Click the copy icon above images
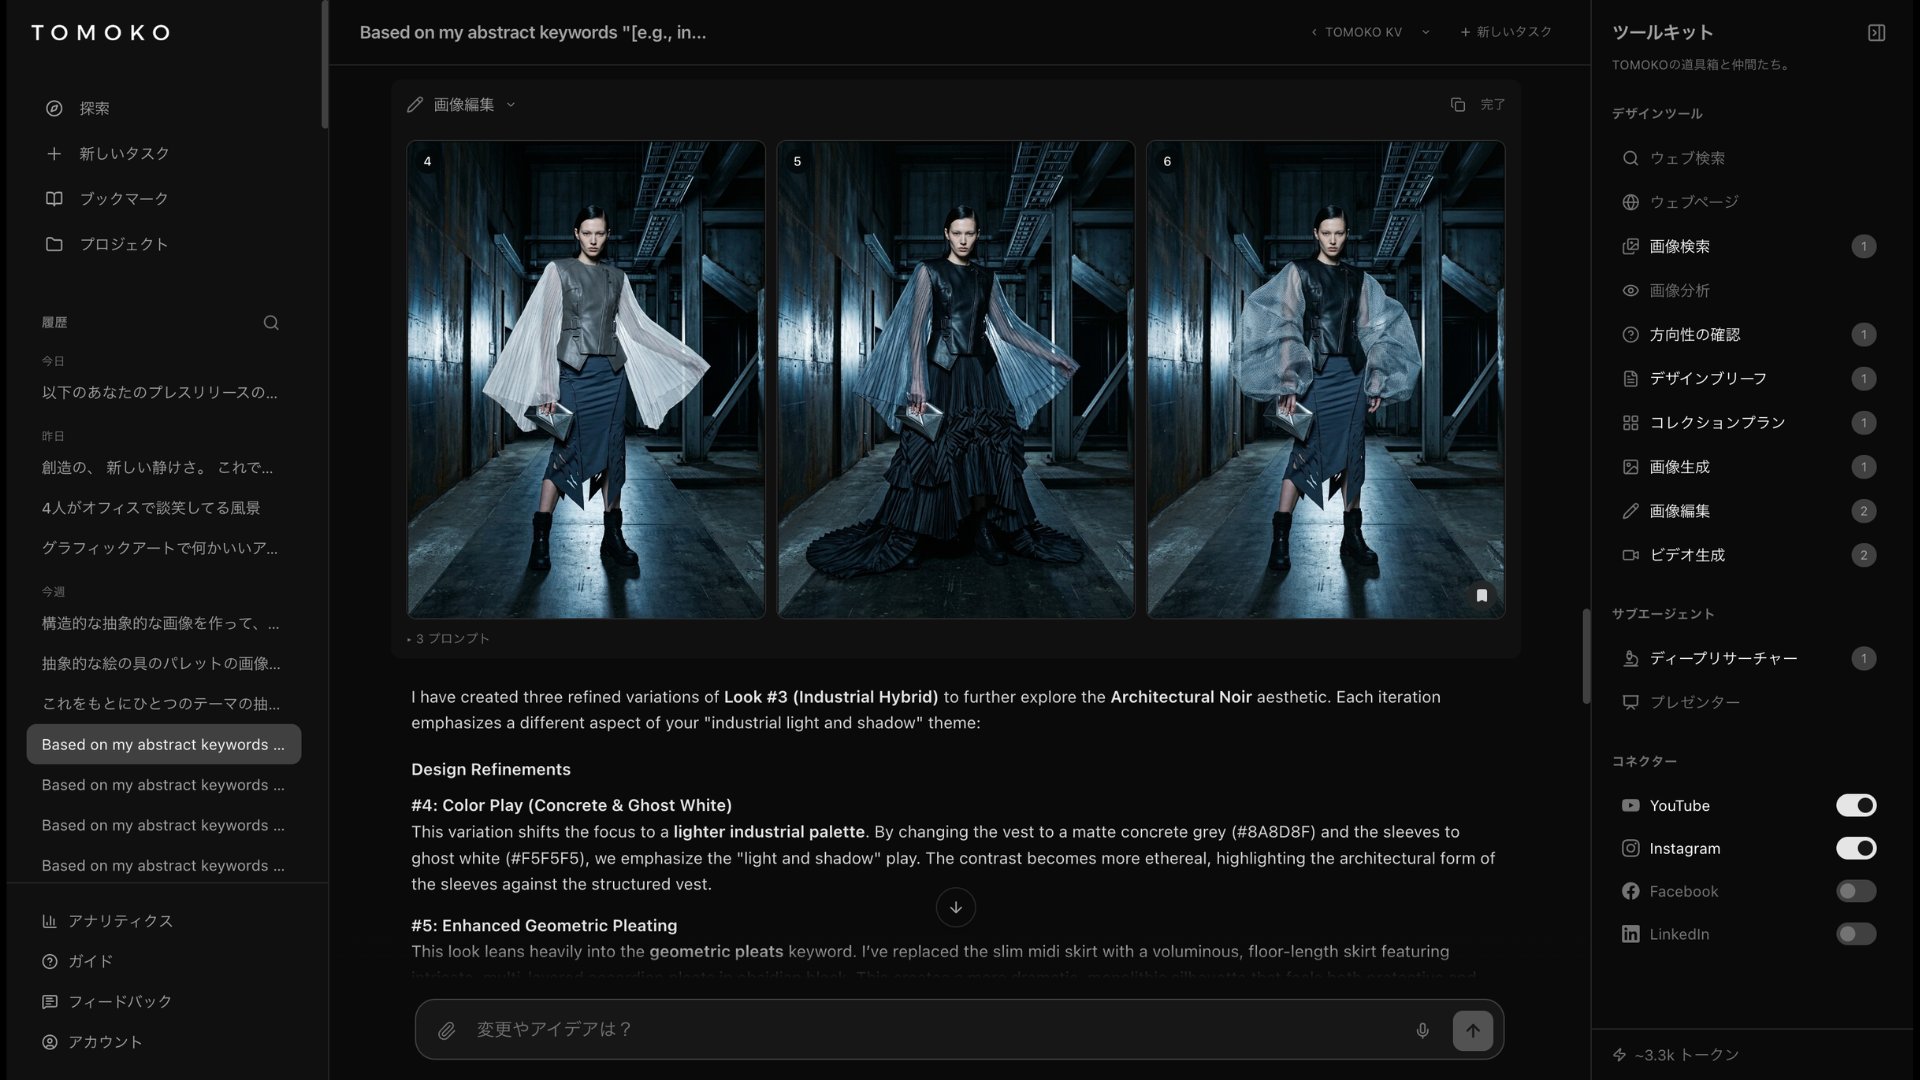Screen dimensions: 1920x1080 [x=1457, y=104]
